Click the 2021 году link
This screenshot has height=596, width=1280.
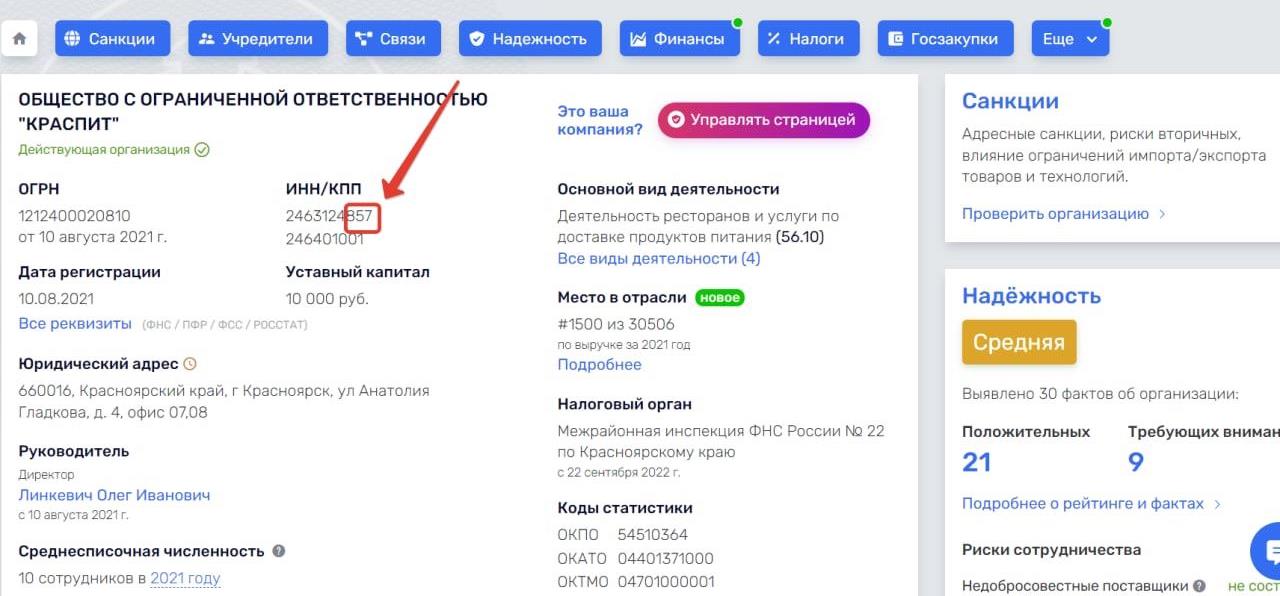click(x=185, y=578)
